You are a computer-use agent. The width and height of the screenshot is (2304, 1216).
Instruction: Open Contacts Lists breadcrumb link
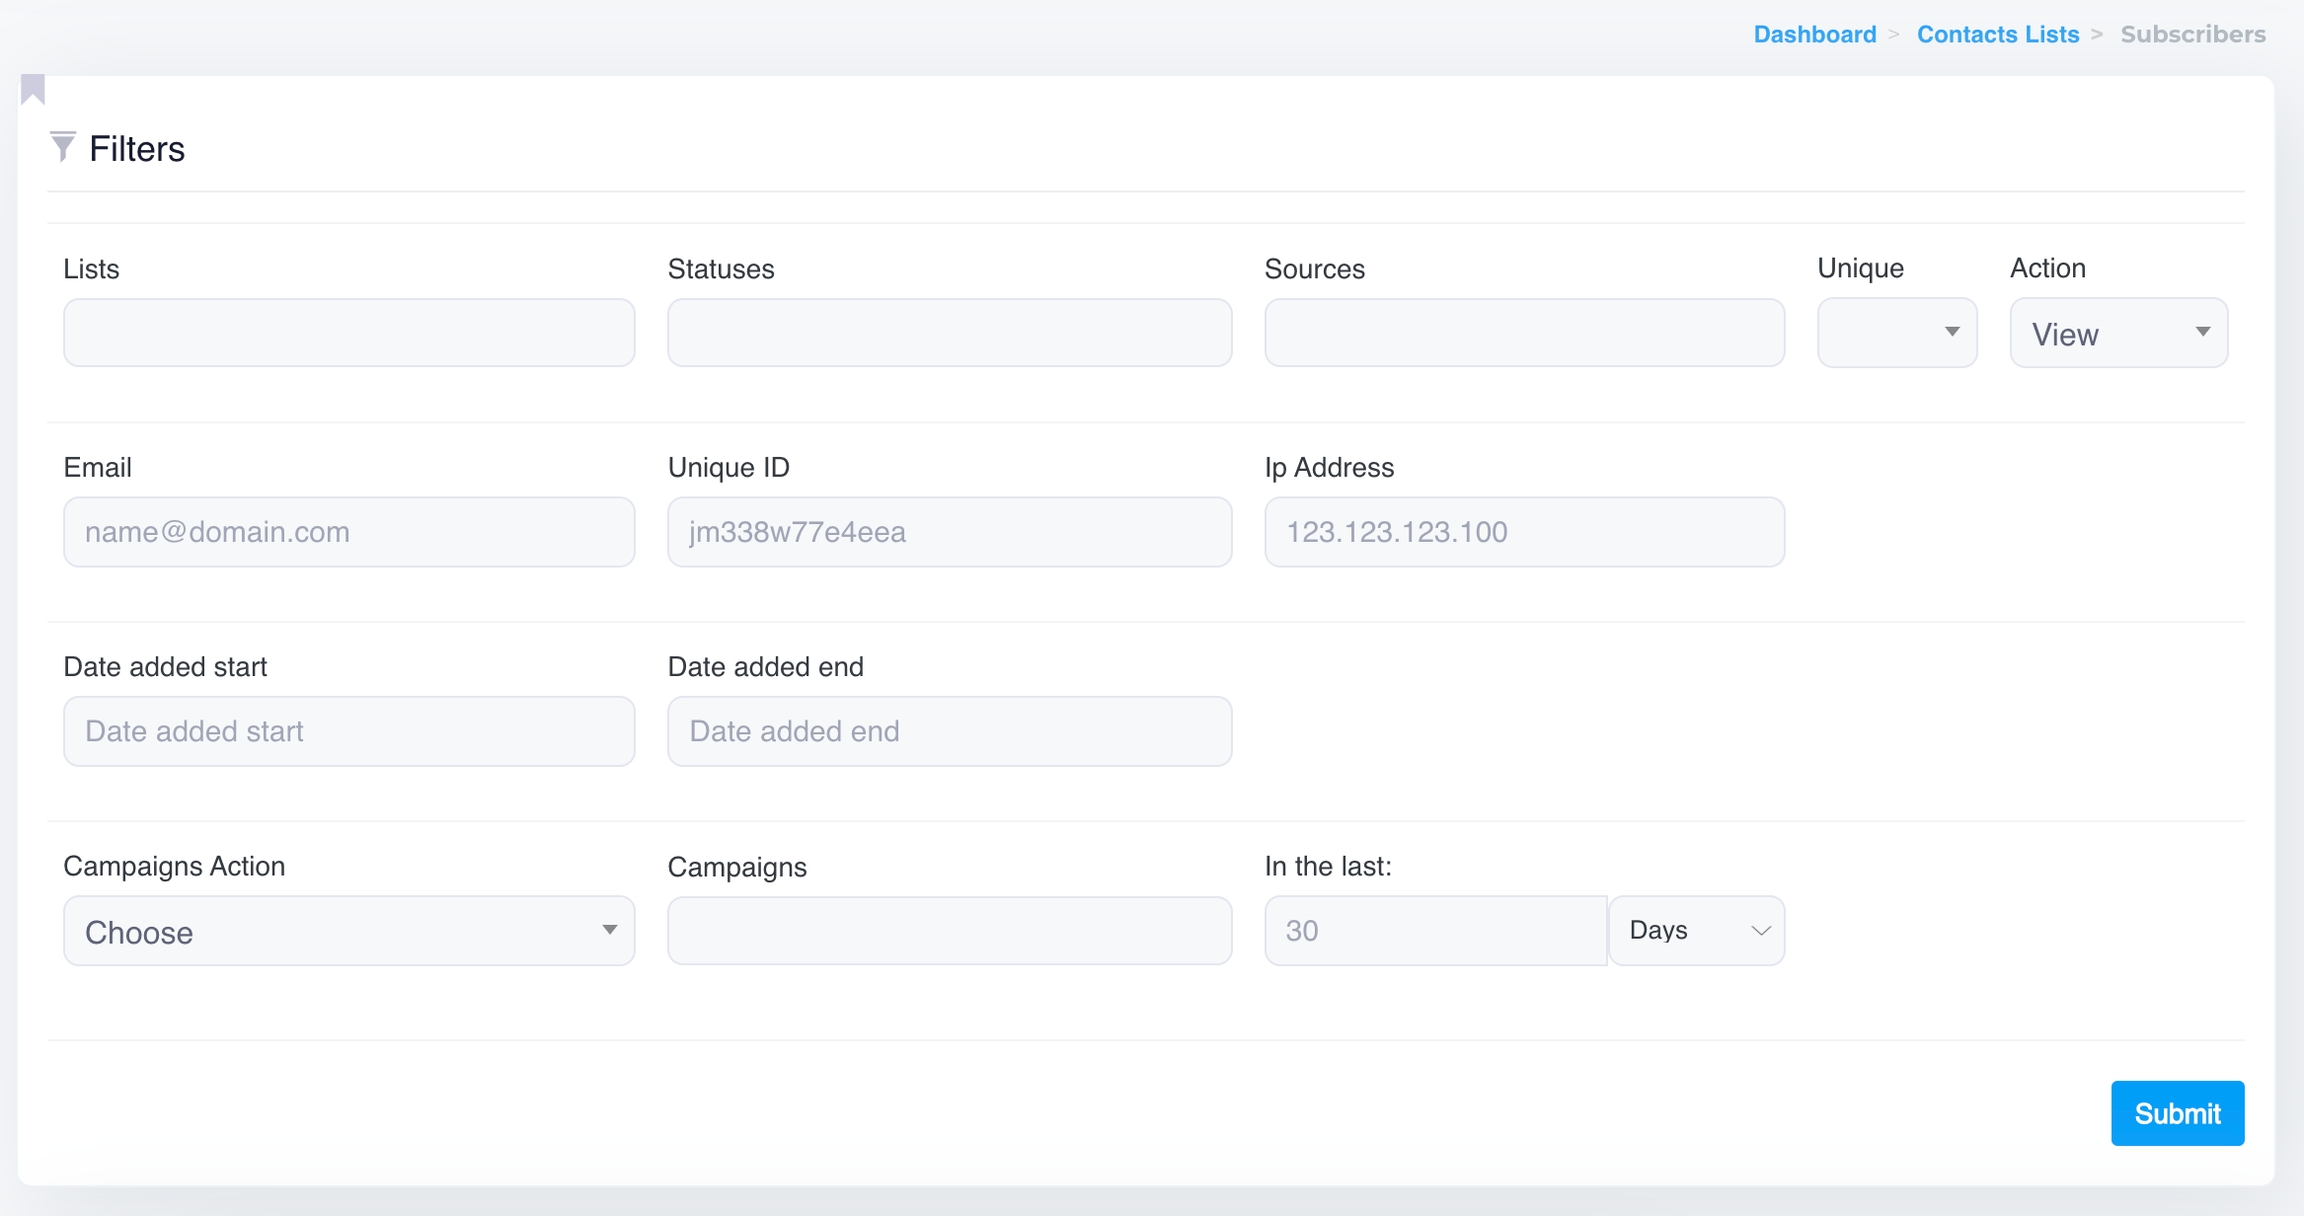pyautogui.click(x=1997, y=34)
